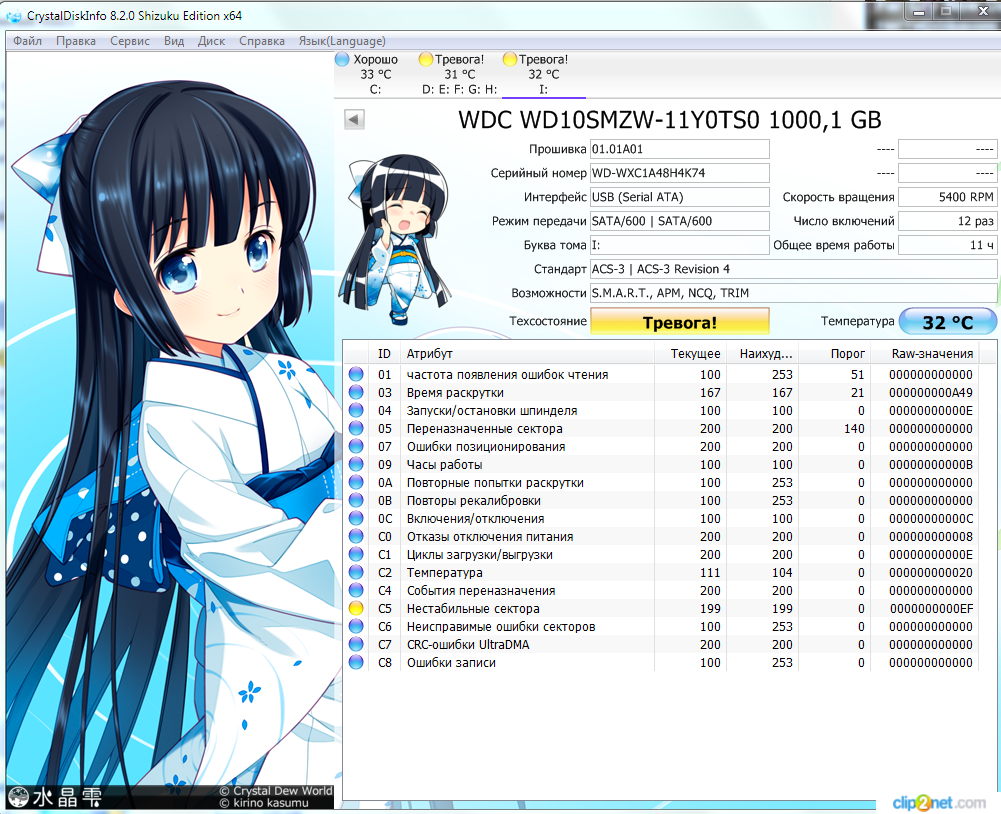Click the Наихуд... column header

coord(762,354)
